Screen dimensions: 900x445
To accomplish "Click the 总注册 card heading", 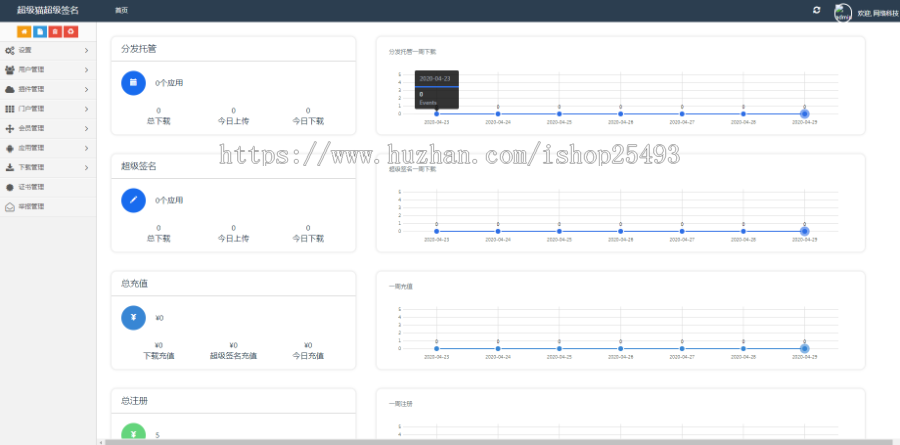I will (134, 401).
